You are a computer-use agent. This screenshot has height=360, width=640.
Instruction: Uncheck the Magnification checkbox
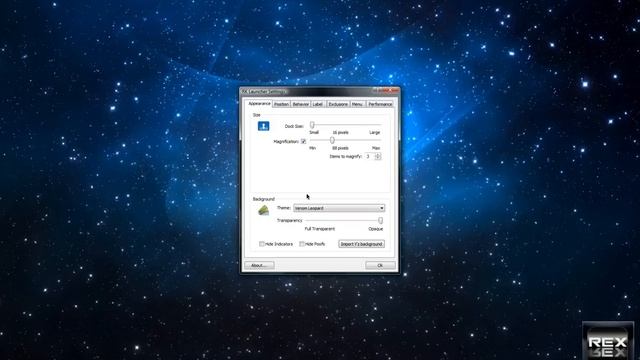(303, 142)
